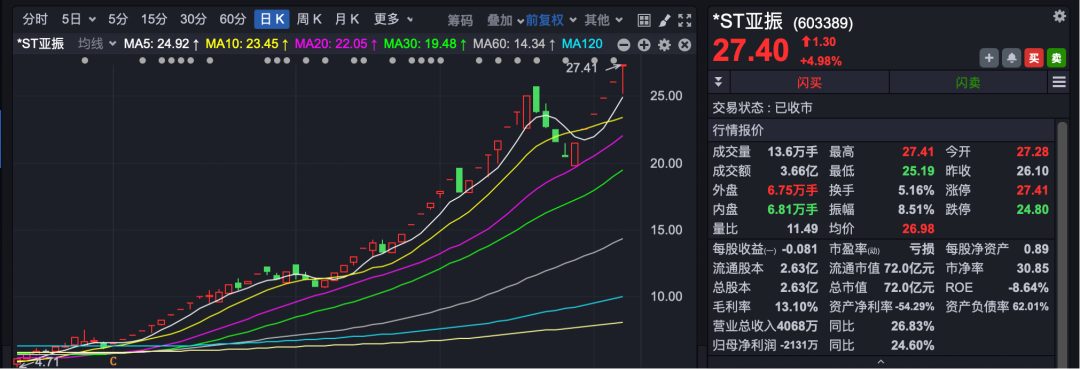The width and height of the screenshot is (1080, 369).
Task: Click the red 买 buy icon
Action: [1033, 59]
